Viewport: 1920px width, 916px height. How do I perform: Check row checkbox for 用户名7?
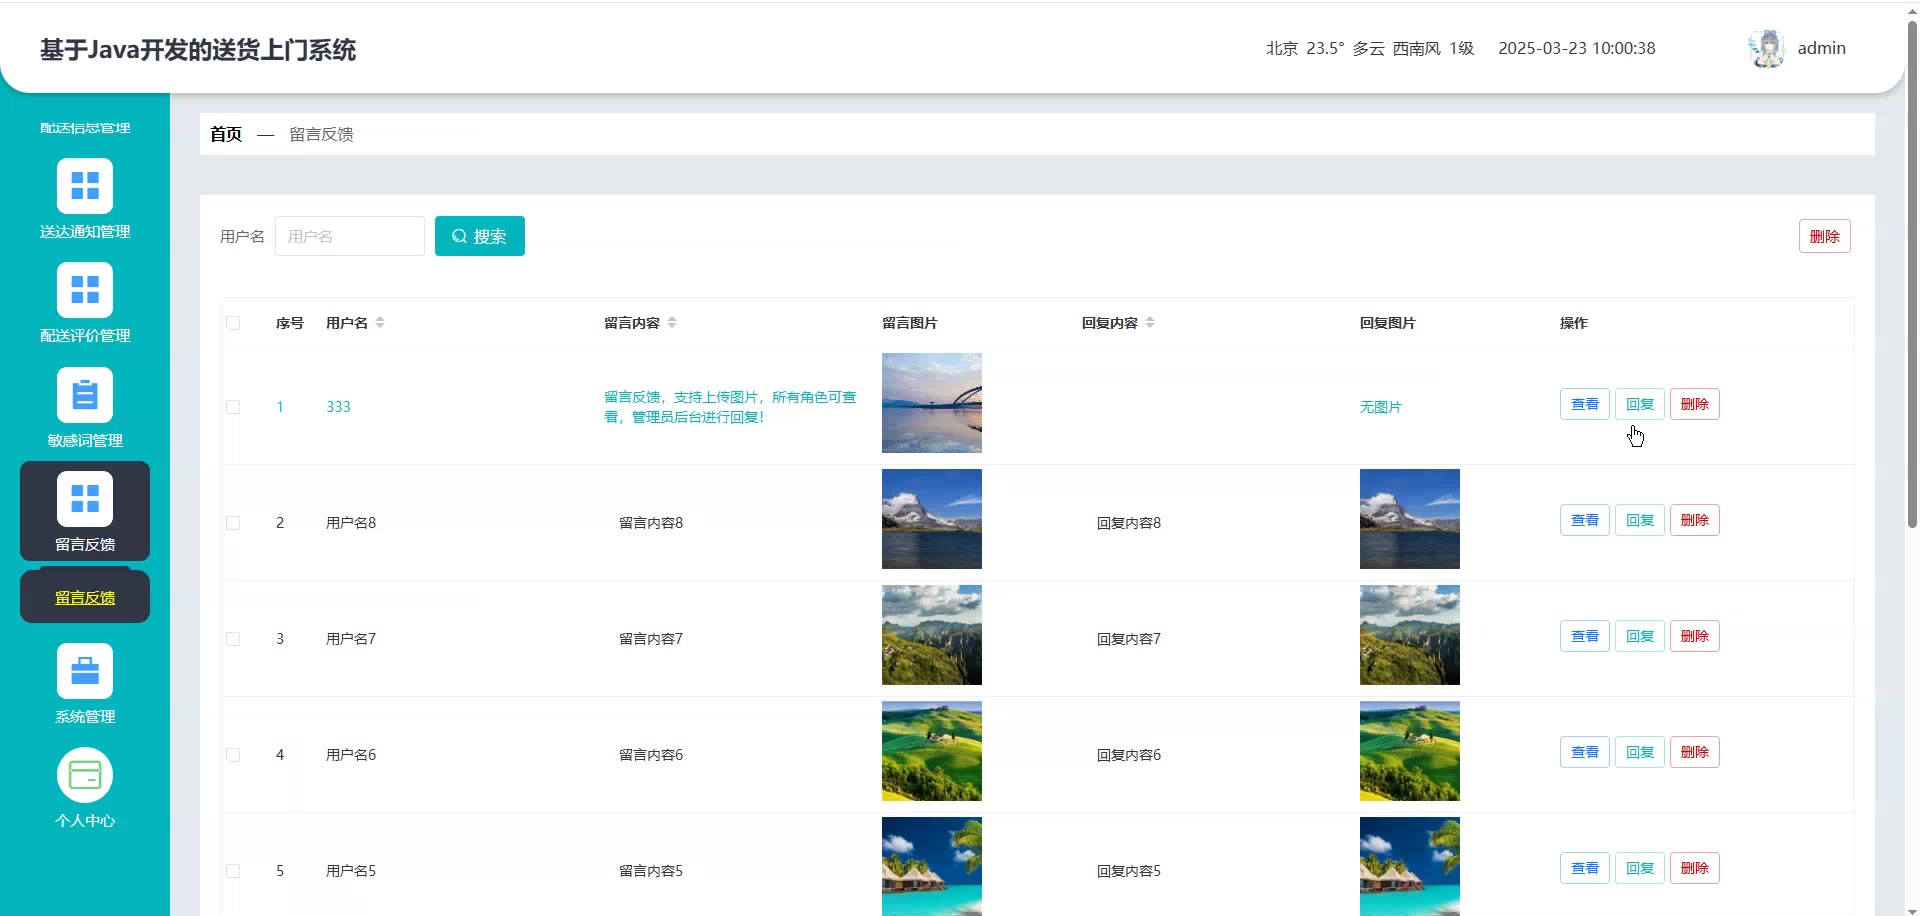pyautogui.click(x=233, y=639)
